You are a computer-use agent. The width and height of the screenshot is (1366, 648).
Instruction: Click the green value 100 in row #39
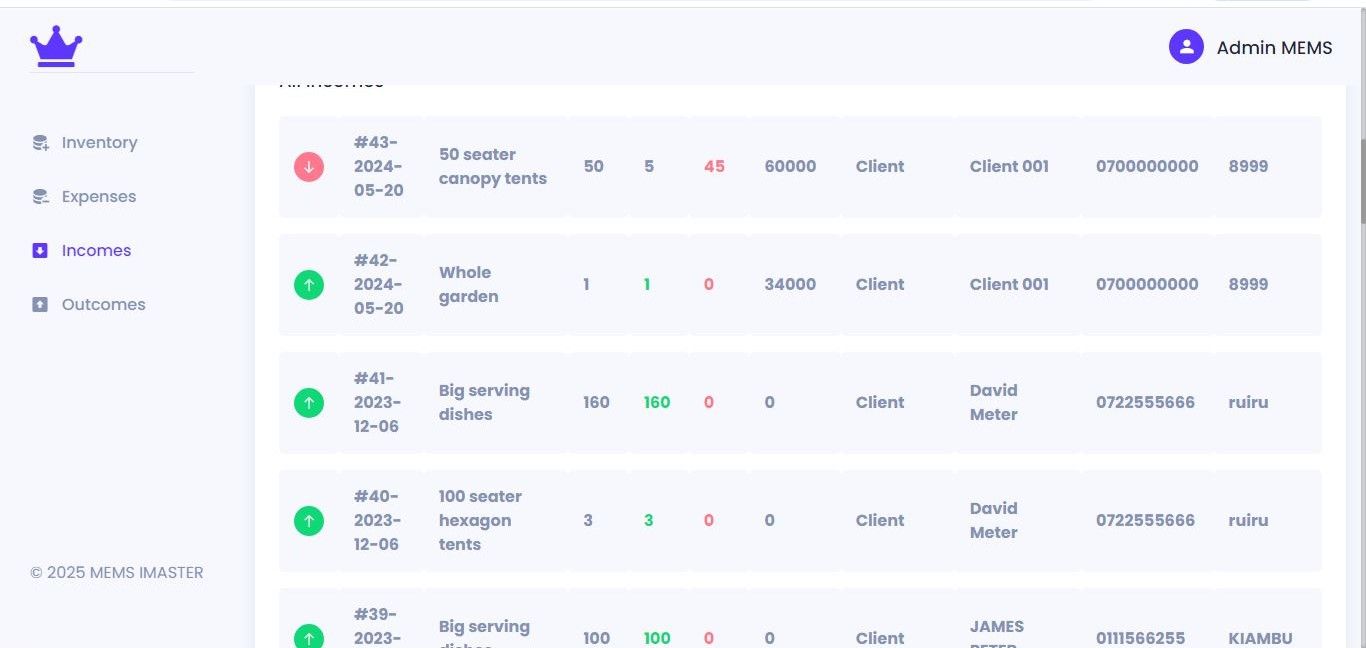pyautogui.click(x=657, y=638)
